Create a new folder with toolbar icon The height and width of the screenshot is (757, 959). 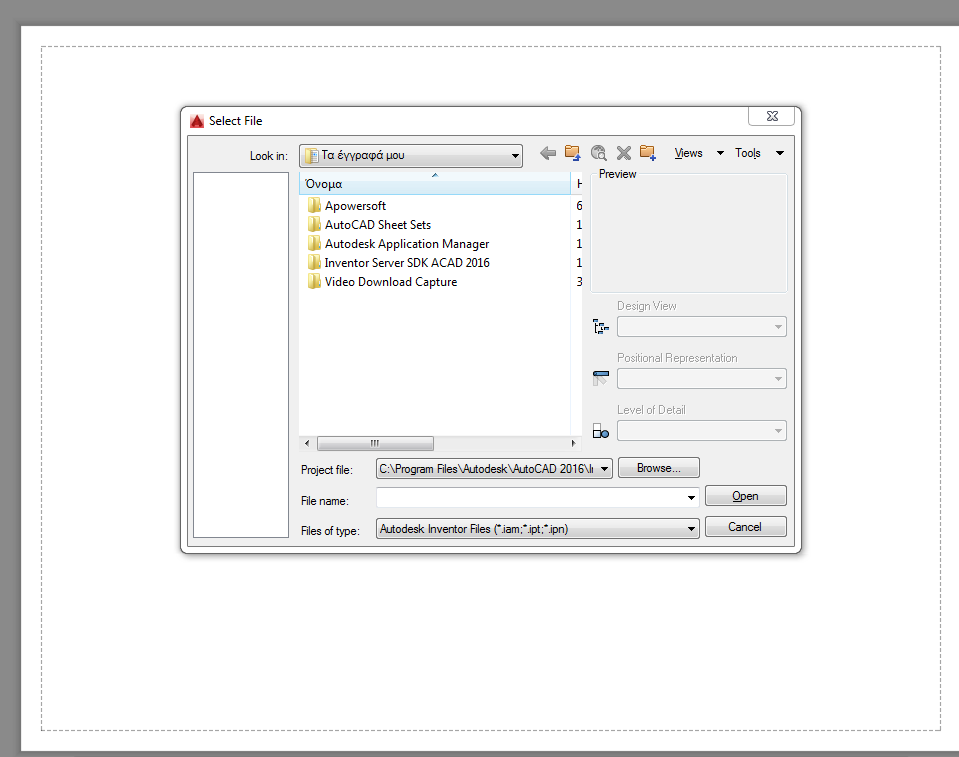point(648,153)
